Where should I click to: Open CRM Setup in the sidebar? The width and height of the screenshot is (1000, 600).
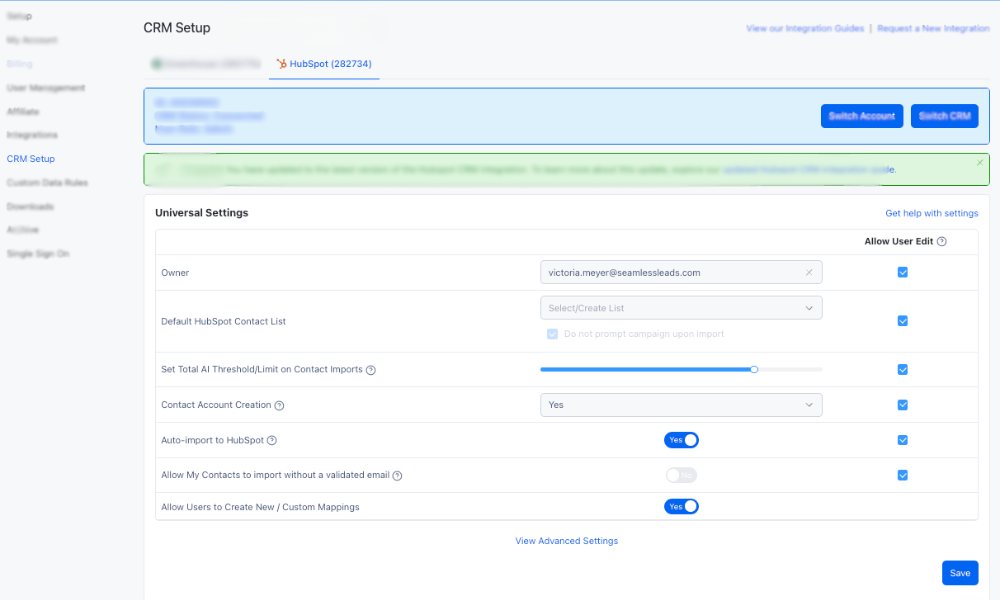pos(31,159)
